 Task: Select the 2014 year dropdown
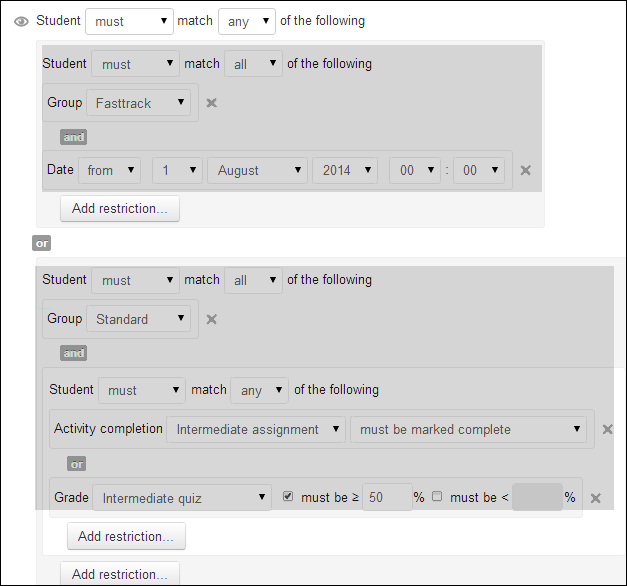pyautogui.click(x=344, y=170)
